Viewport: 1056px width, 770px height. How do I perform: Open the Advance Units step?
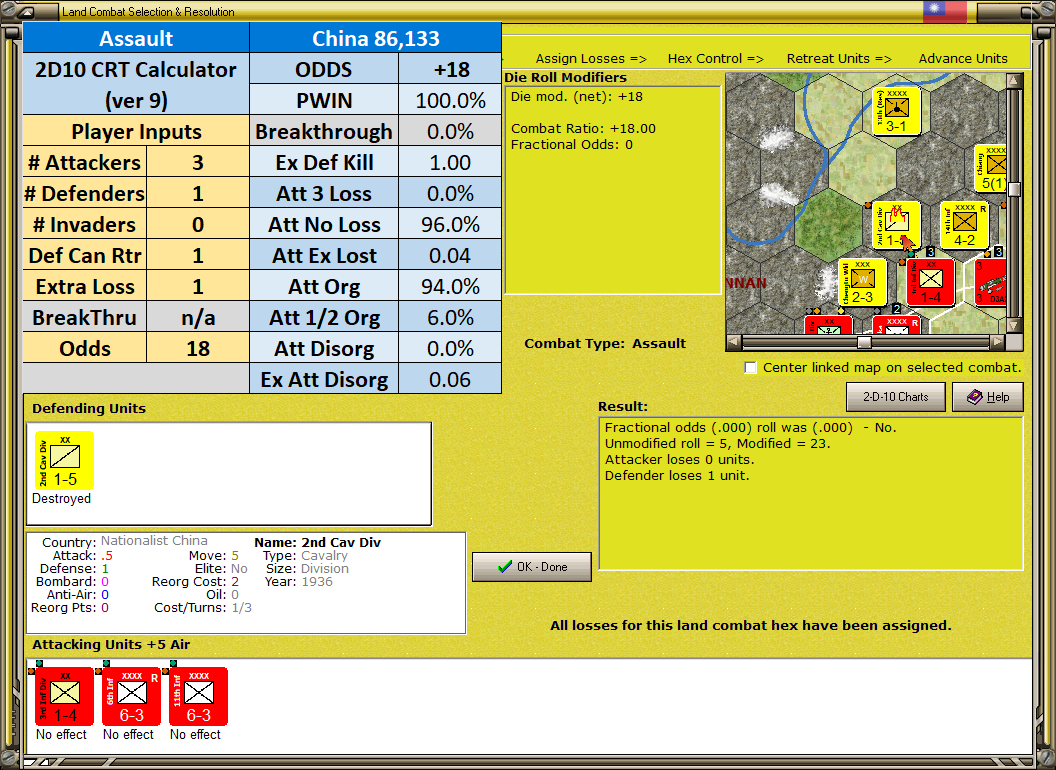(x=963, y=59)
